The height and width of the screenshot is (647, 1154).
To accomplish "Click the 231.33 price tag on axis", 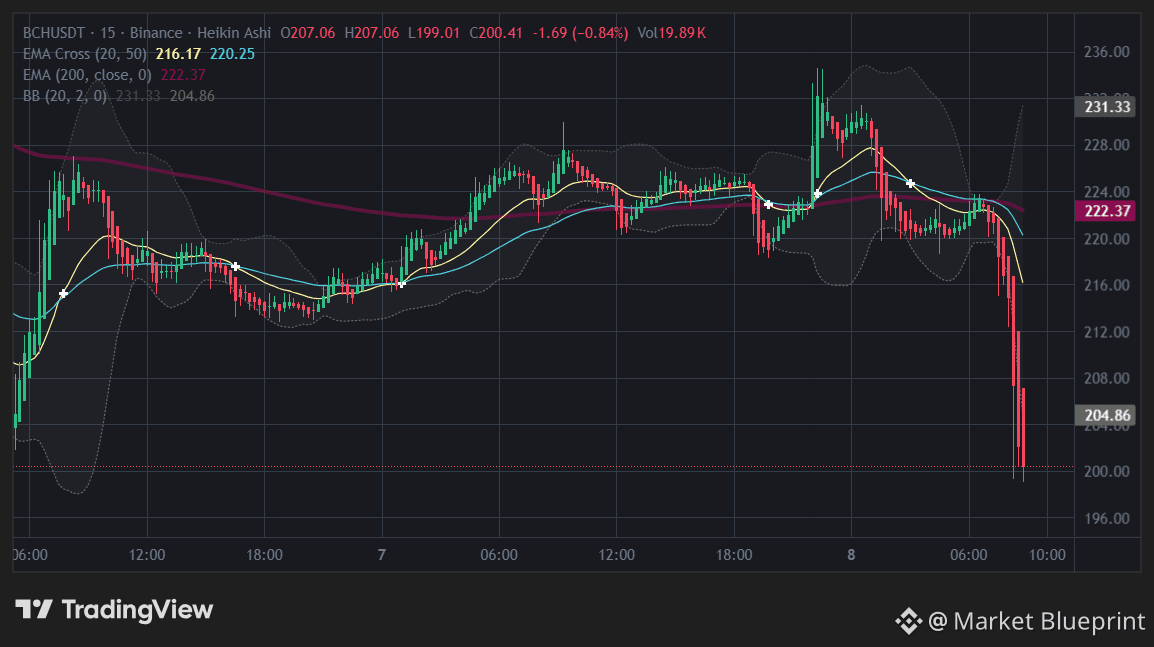I will (x=1107, y=107).
